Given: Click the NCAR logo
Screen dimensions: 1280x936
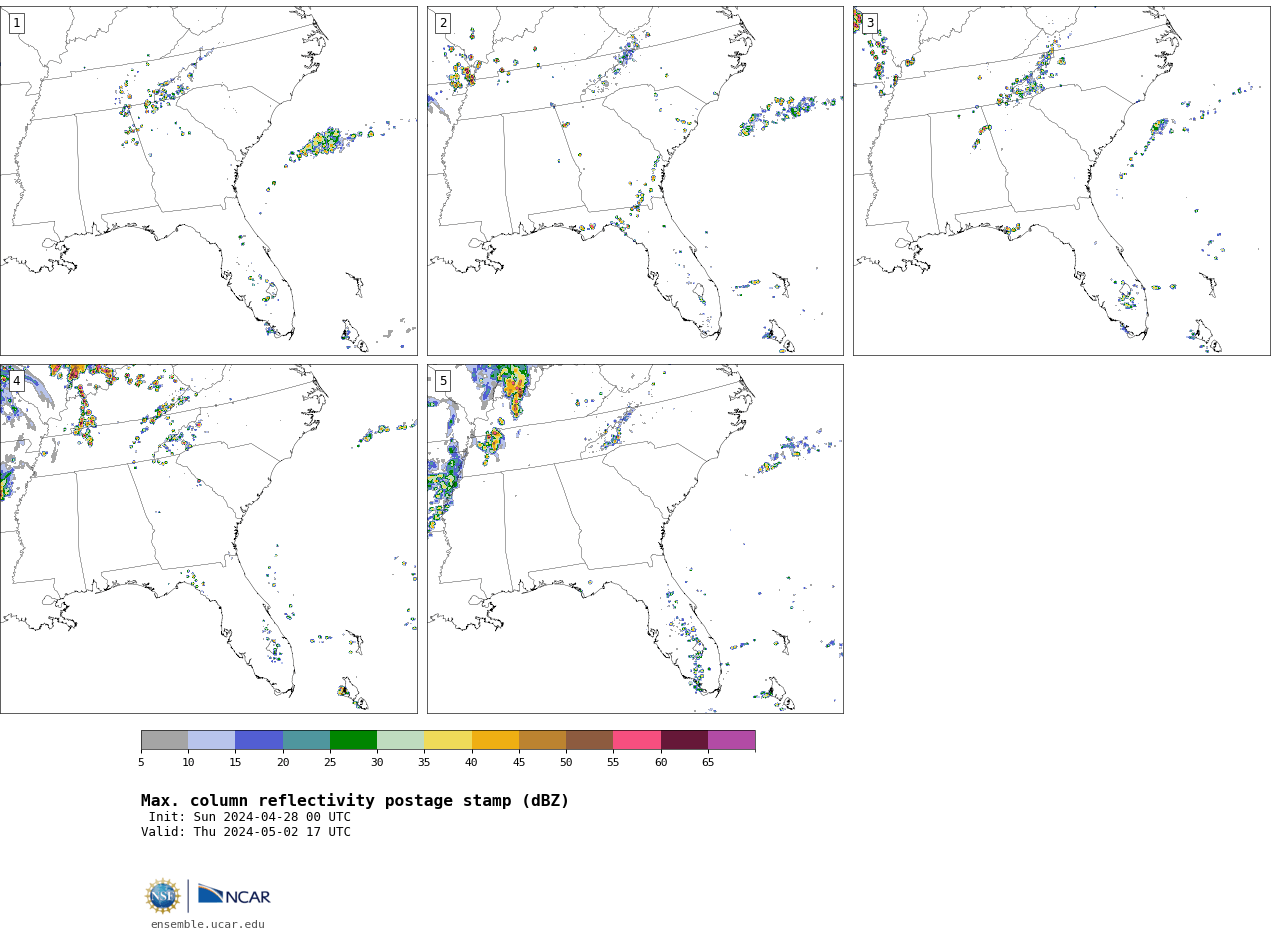Looking at the screenshot, I should (x=234, y=895).
